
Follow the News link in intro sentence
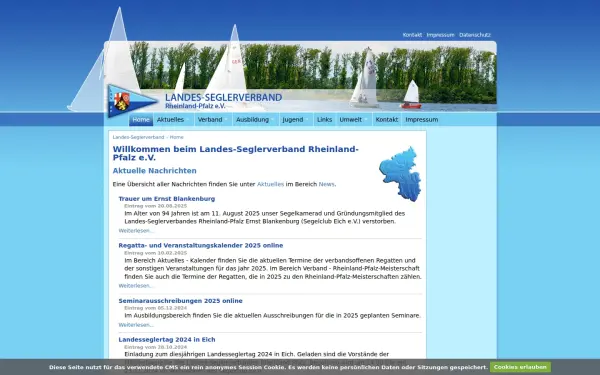click(x=326, y=184)
